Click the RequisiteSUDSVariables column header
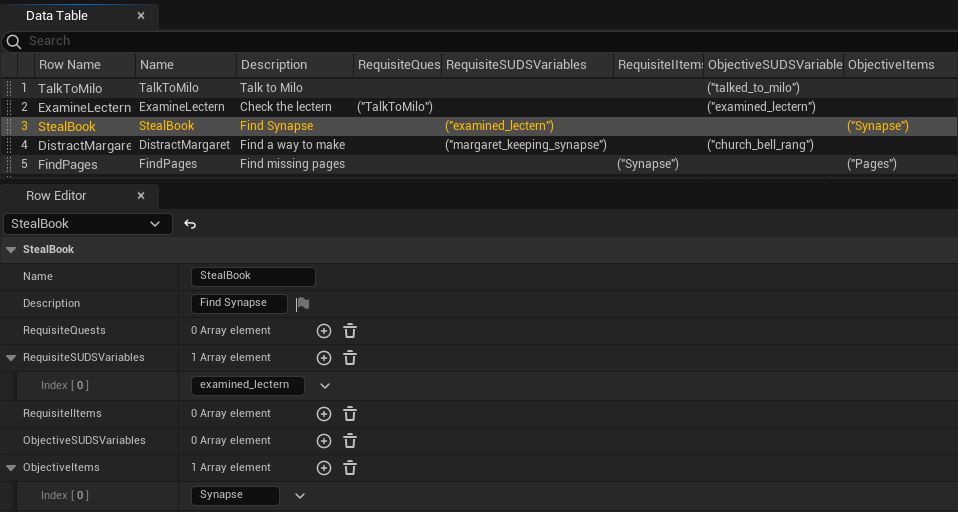The image size is (958, 512). tap(527, 65)
